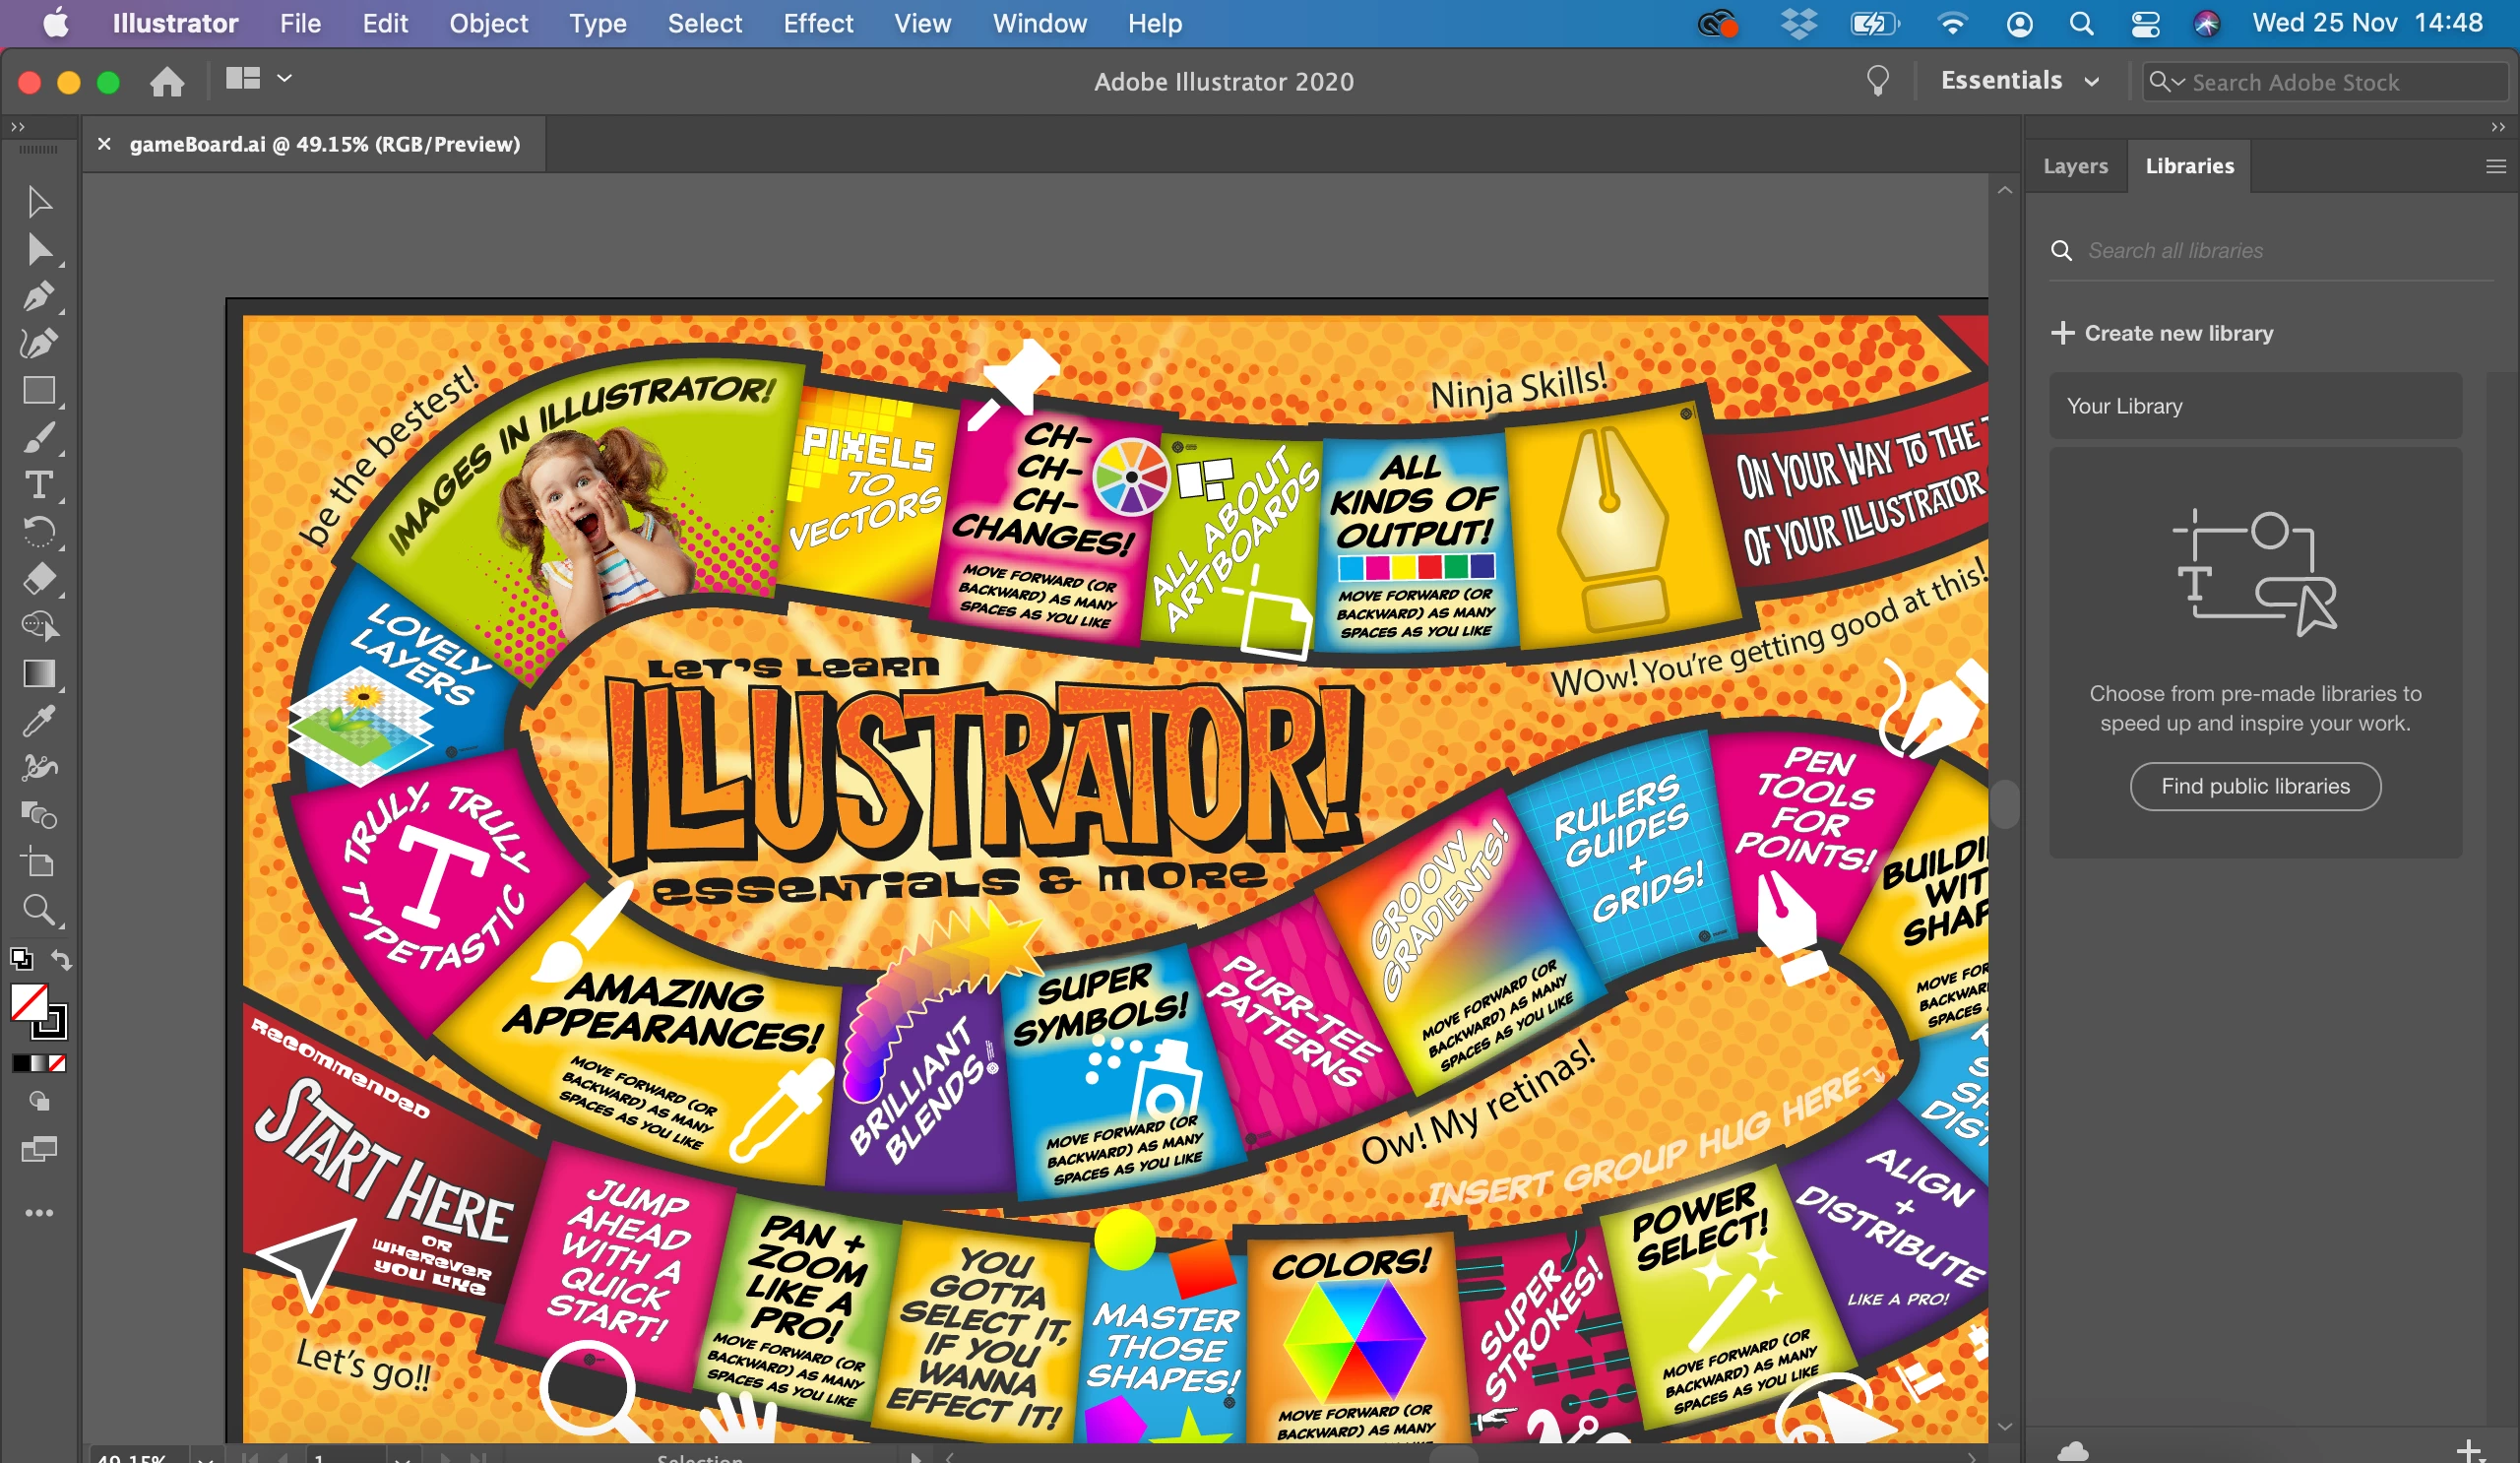Swap fill and stroke colors

(x=62, y=959)
